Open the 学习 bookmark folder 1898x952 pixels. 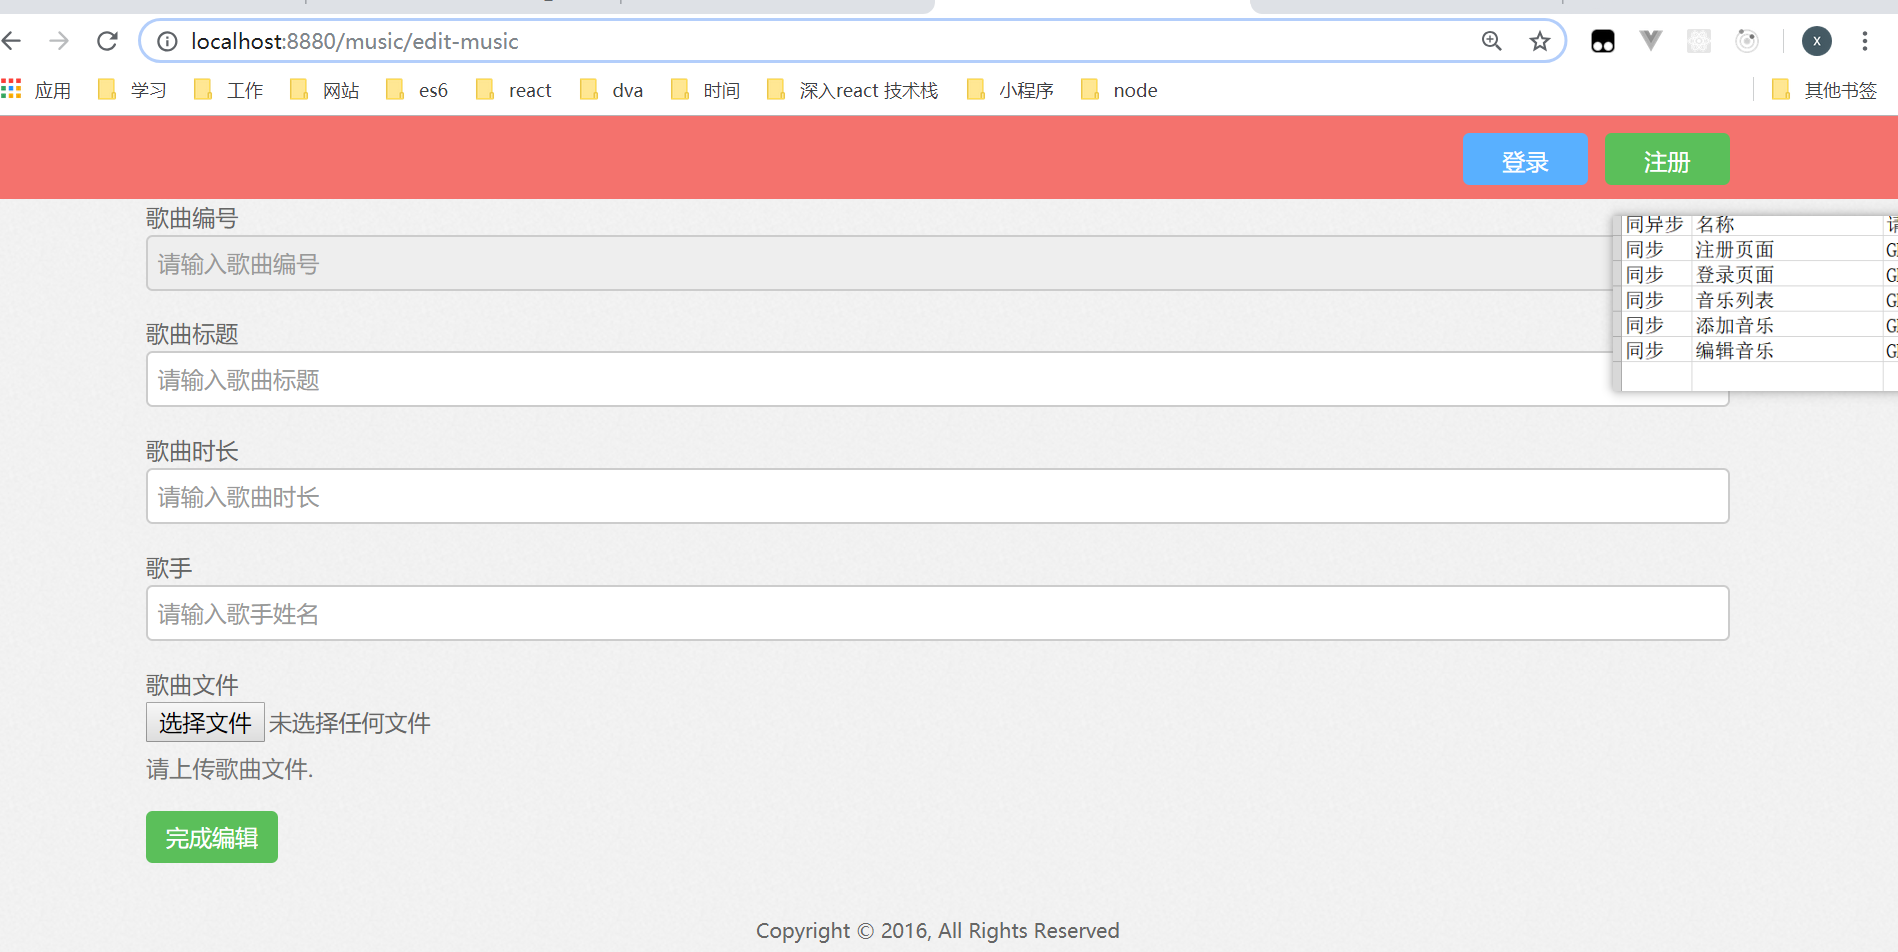pos(132,90)
